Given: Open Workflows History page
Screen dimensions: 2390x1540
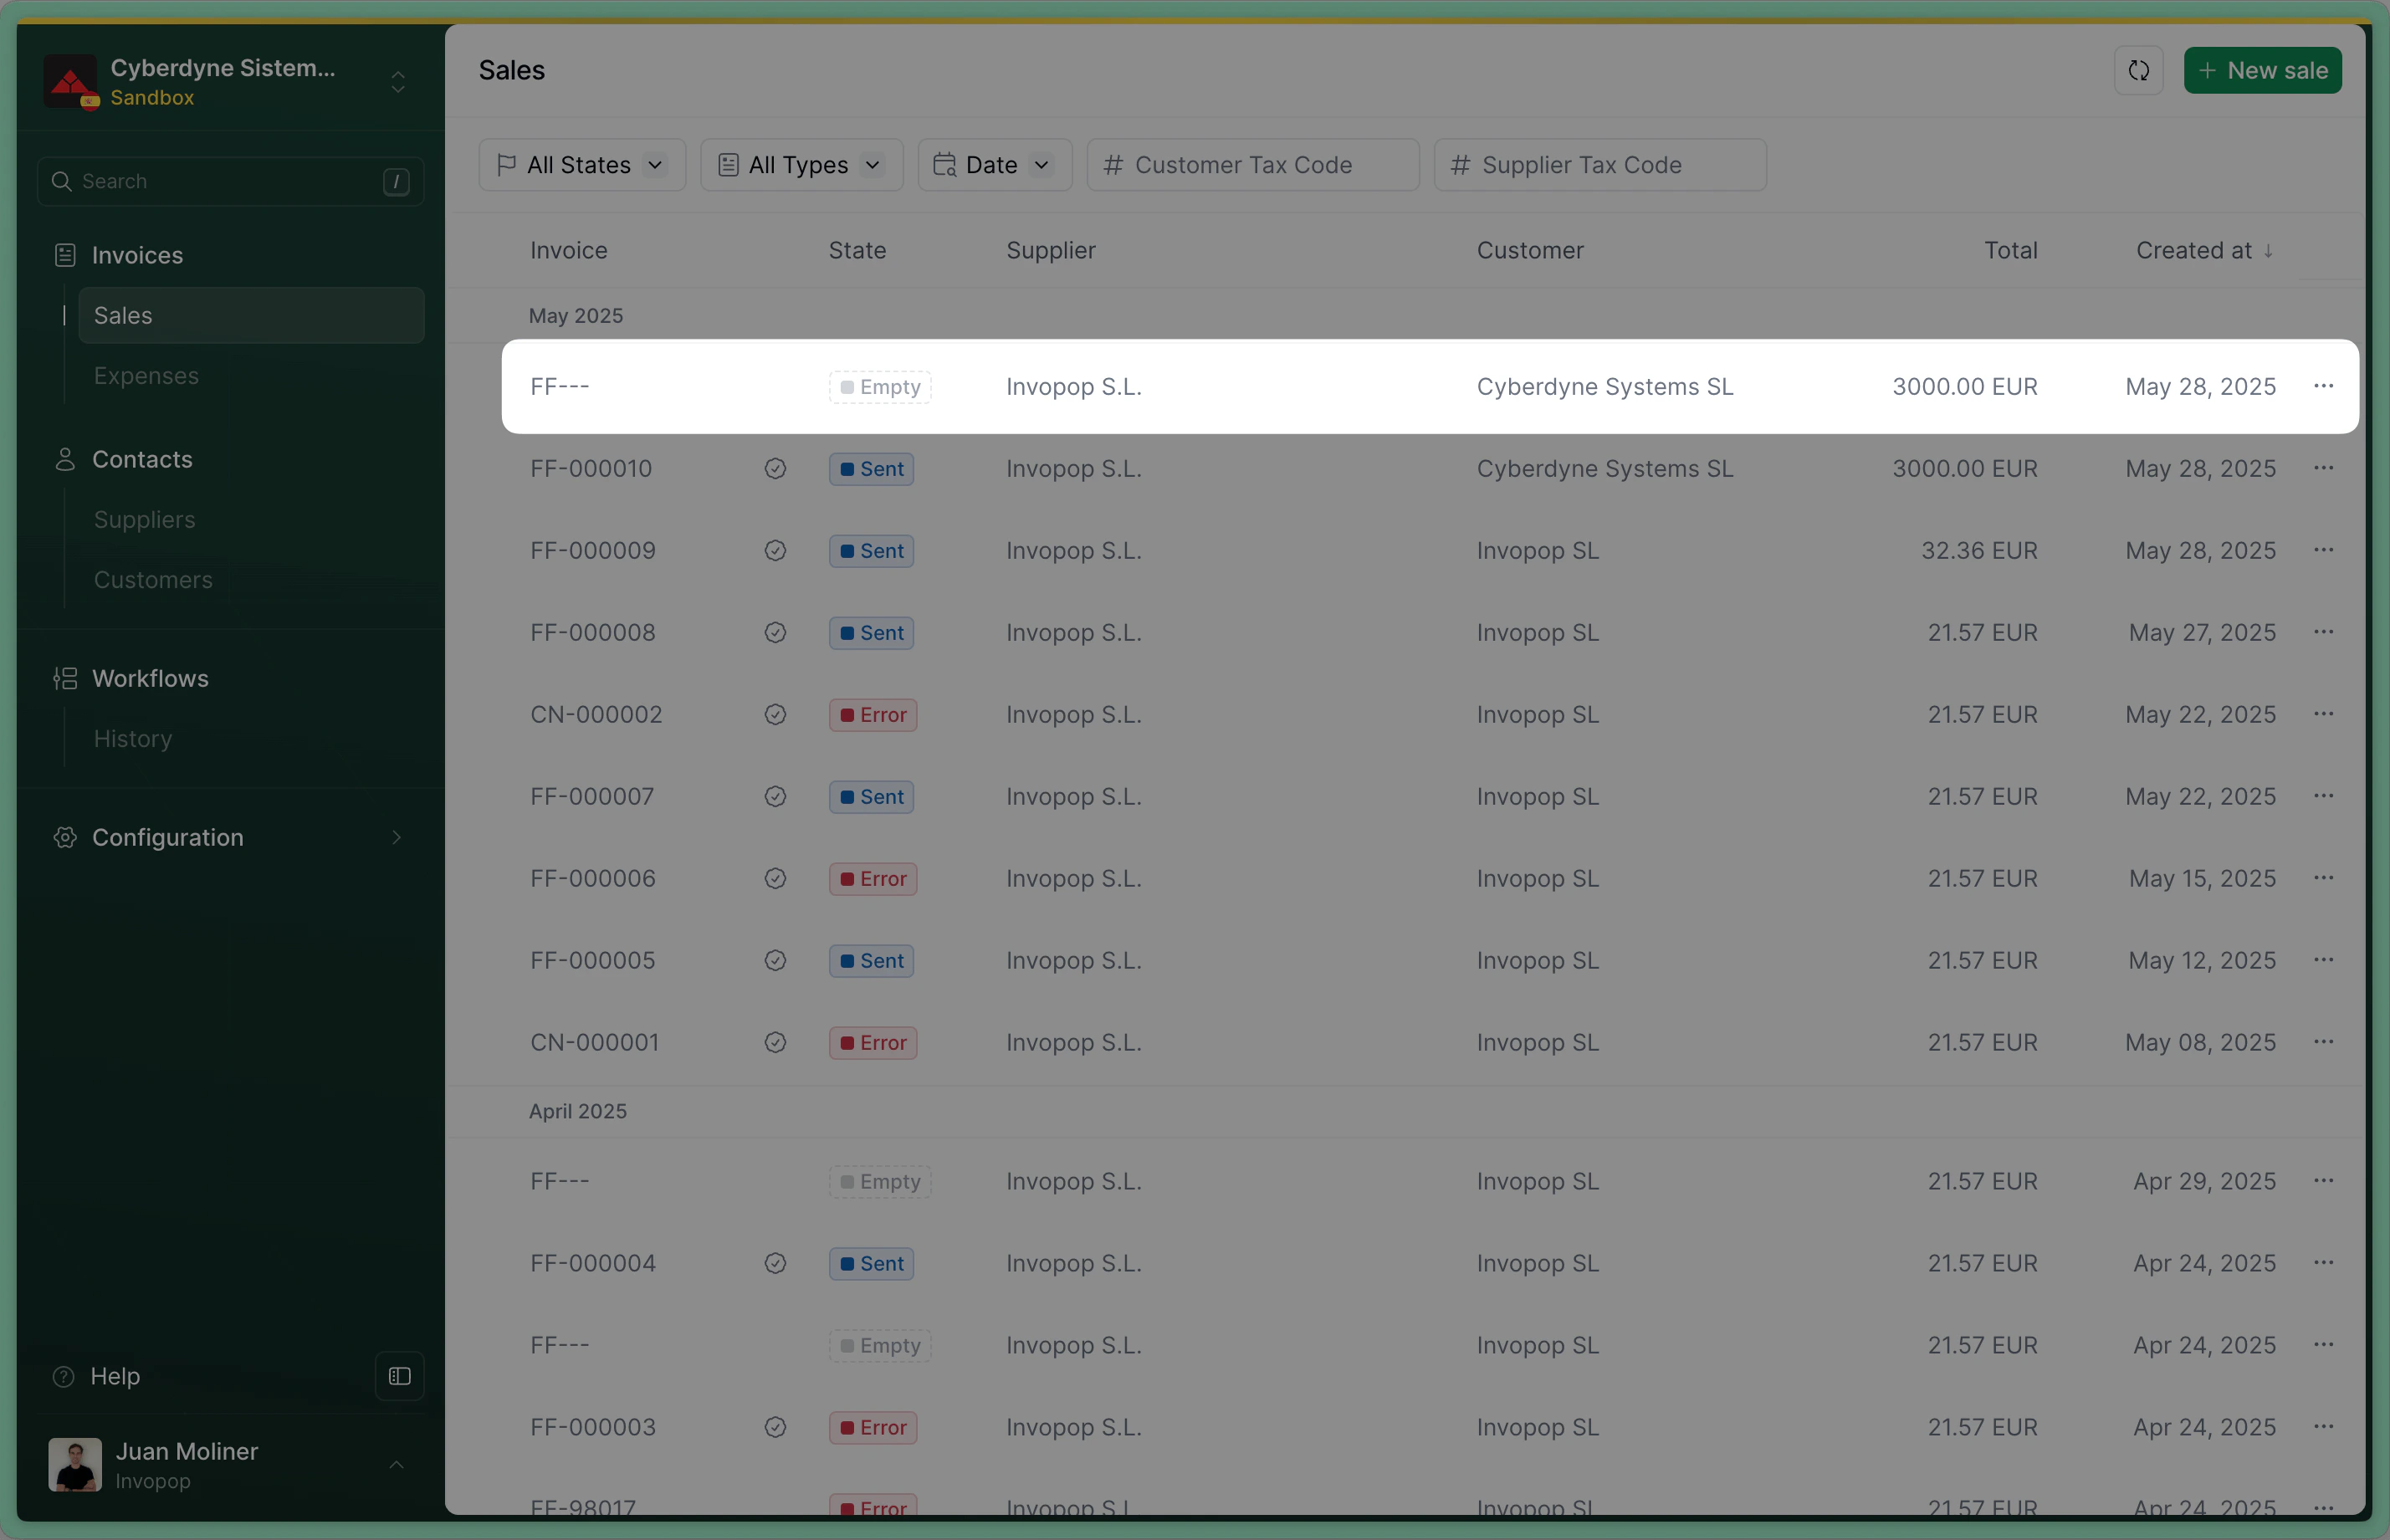Looking at the screenshot, I should coord(133,739).
